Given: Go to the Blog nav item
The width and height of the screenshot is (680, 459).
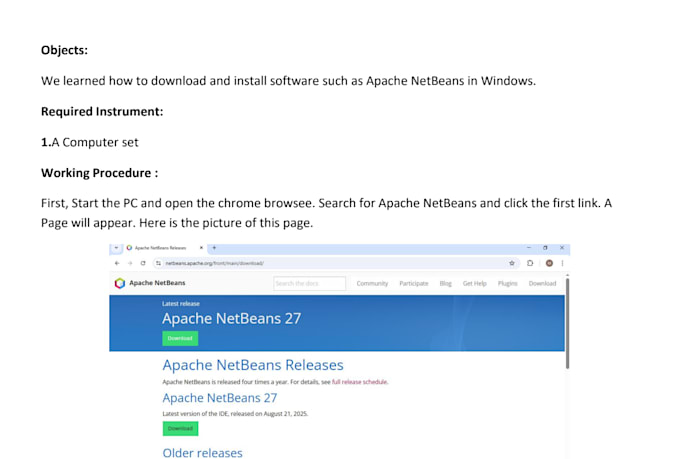Looking at the screenshot, I should 445,283.
